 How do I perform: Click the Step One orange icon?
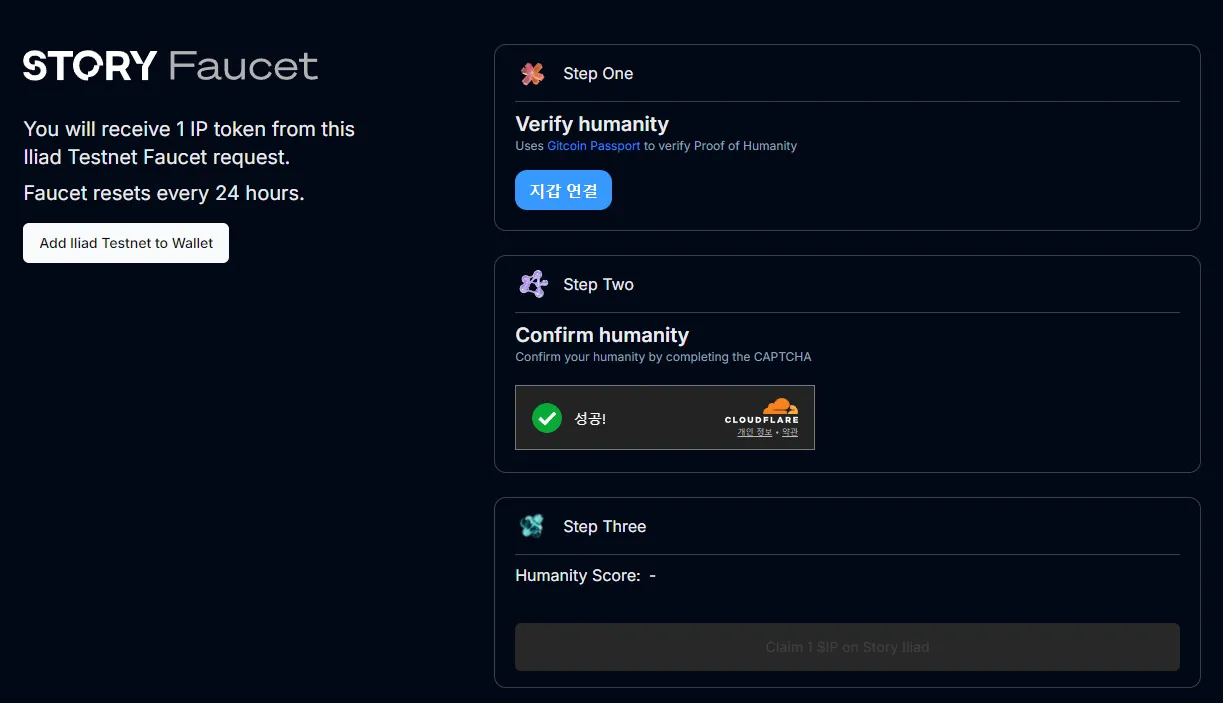click(x=532, y=73)
